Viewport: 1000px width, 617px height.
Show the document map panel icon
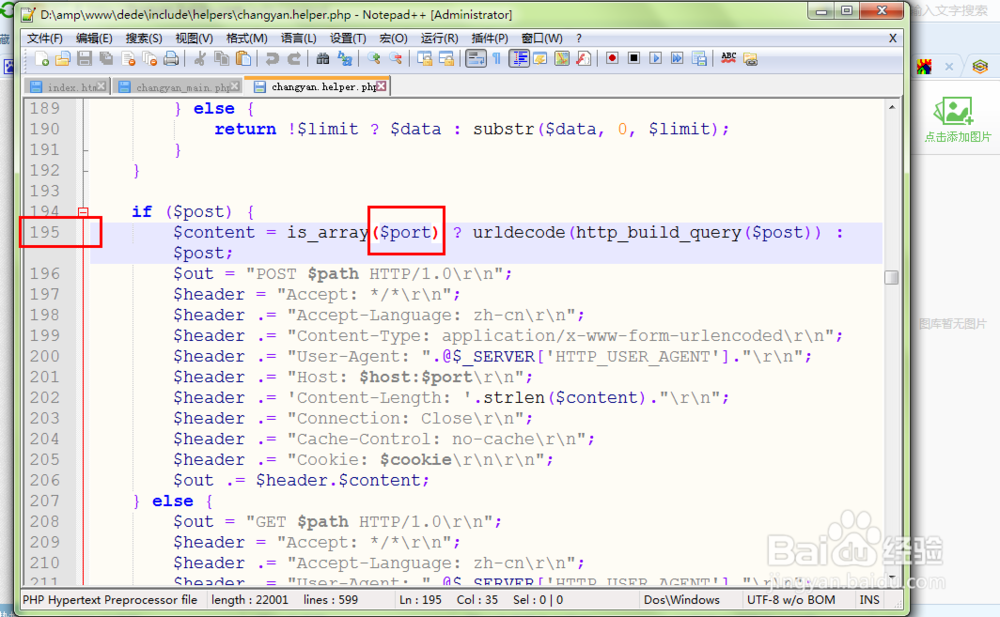click(x=562, y=59)
